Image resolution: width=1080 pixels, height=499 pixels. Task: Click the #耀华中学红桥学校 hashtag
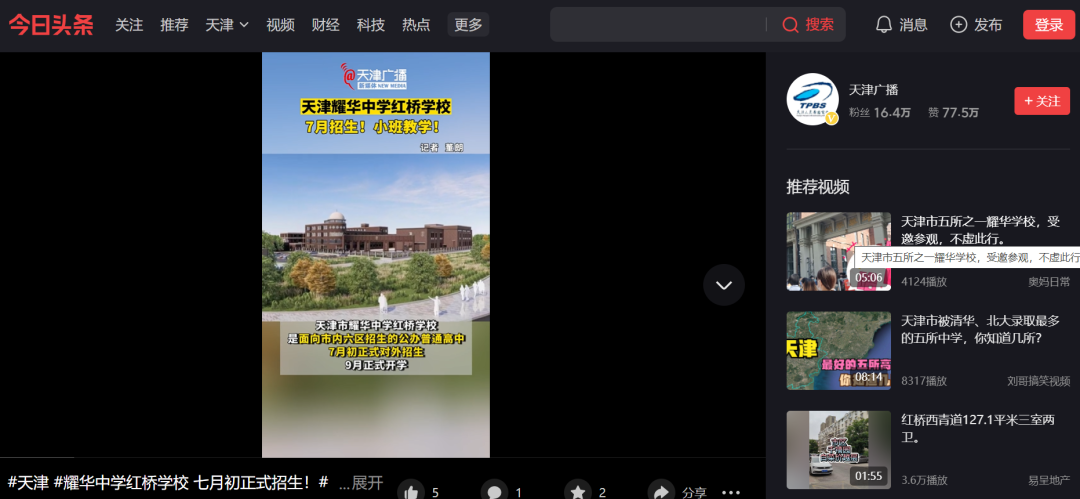(x=121, y=482)
